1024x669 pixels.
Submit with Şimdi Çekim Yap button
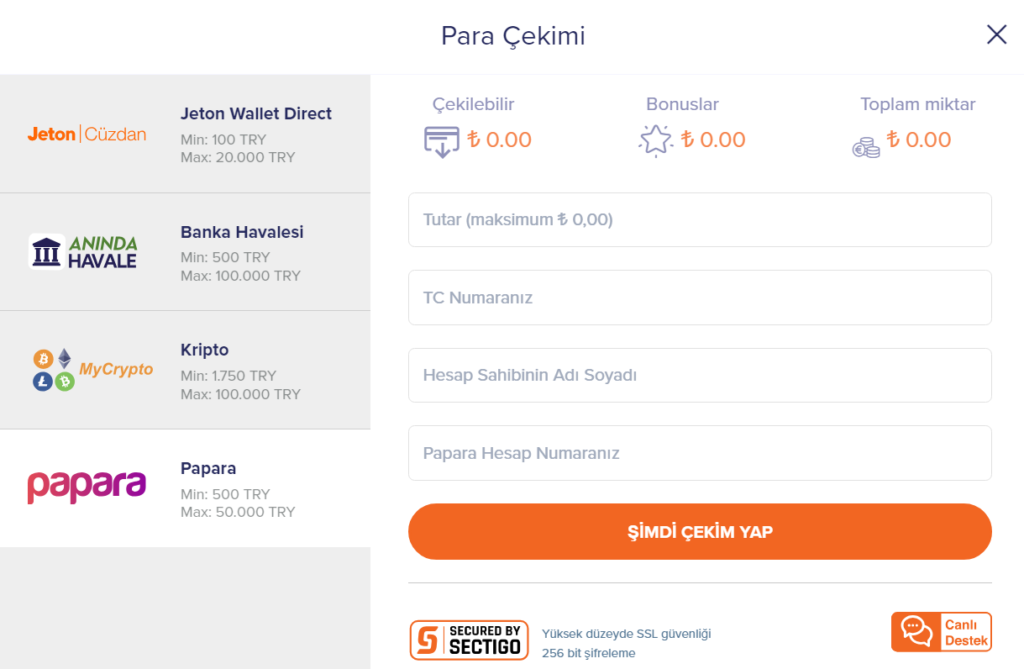point(700,531)
